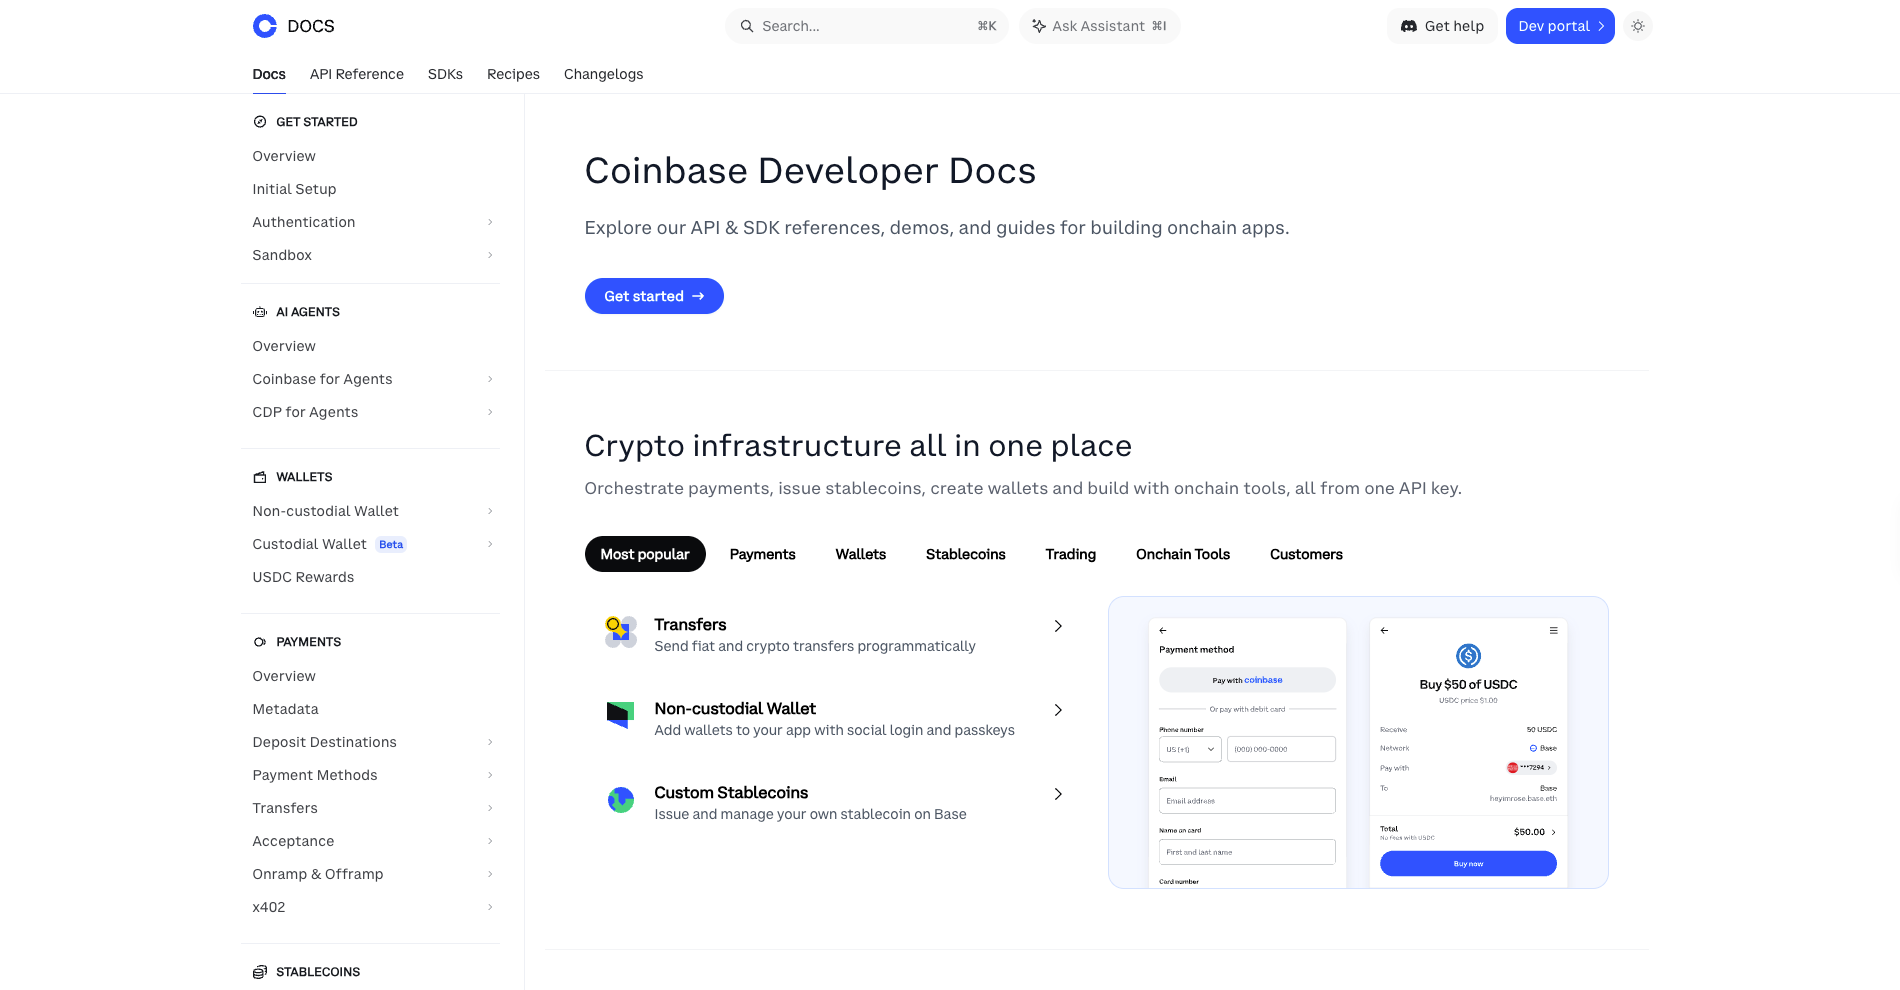Open Overview under Get Started
The width and height of the screenshot is (1900, 990).
pos(284,156)
